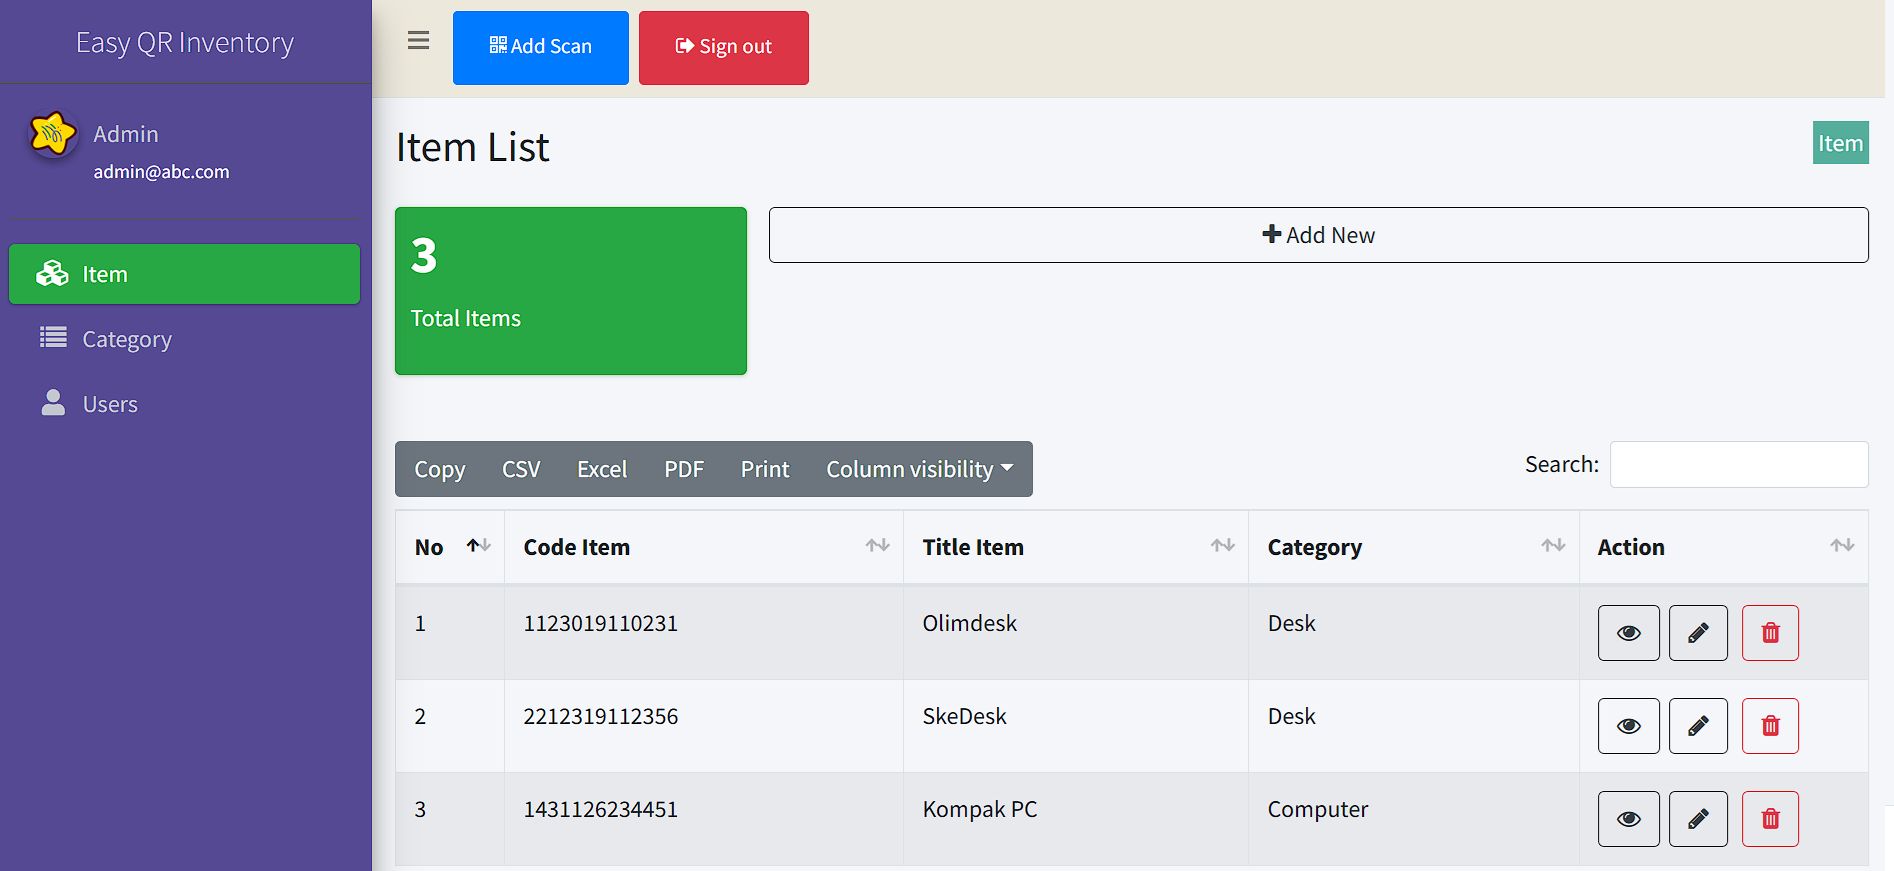Viewport: 1894px width, 871px height.
Task: Click the Admin avatar star icon
Action: tap(53, 134)
